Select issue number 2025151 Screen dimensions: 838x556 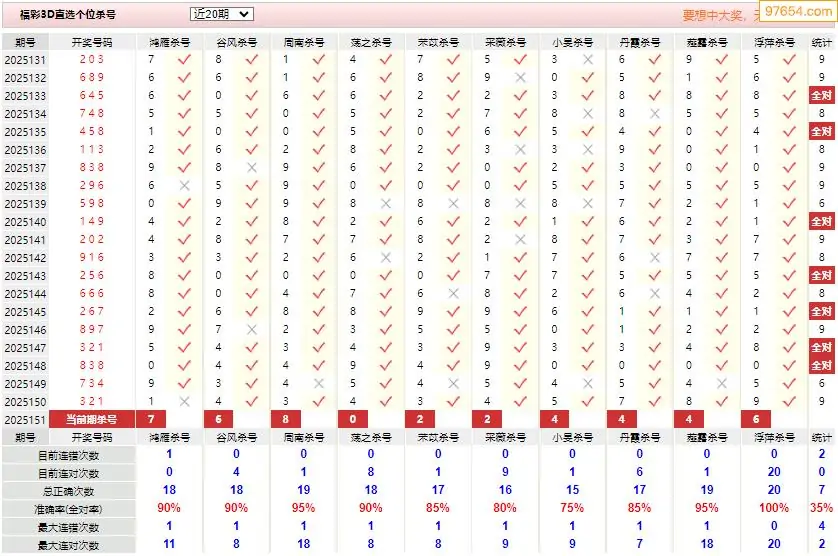[25, 420]
